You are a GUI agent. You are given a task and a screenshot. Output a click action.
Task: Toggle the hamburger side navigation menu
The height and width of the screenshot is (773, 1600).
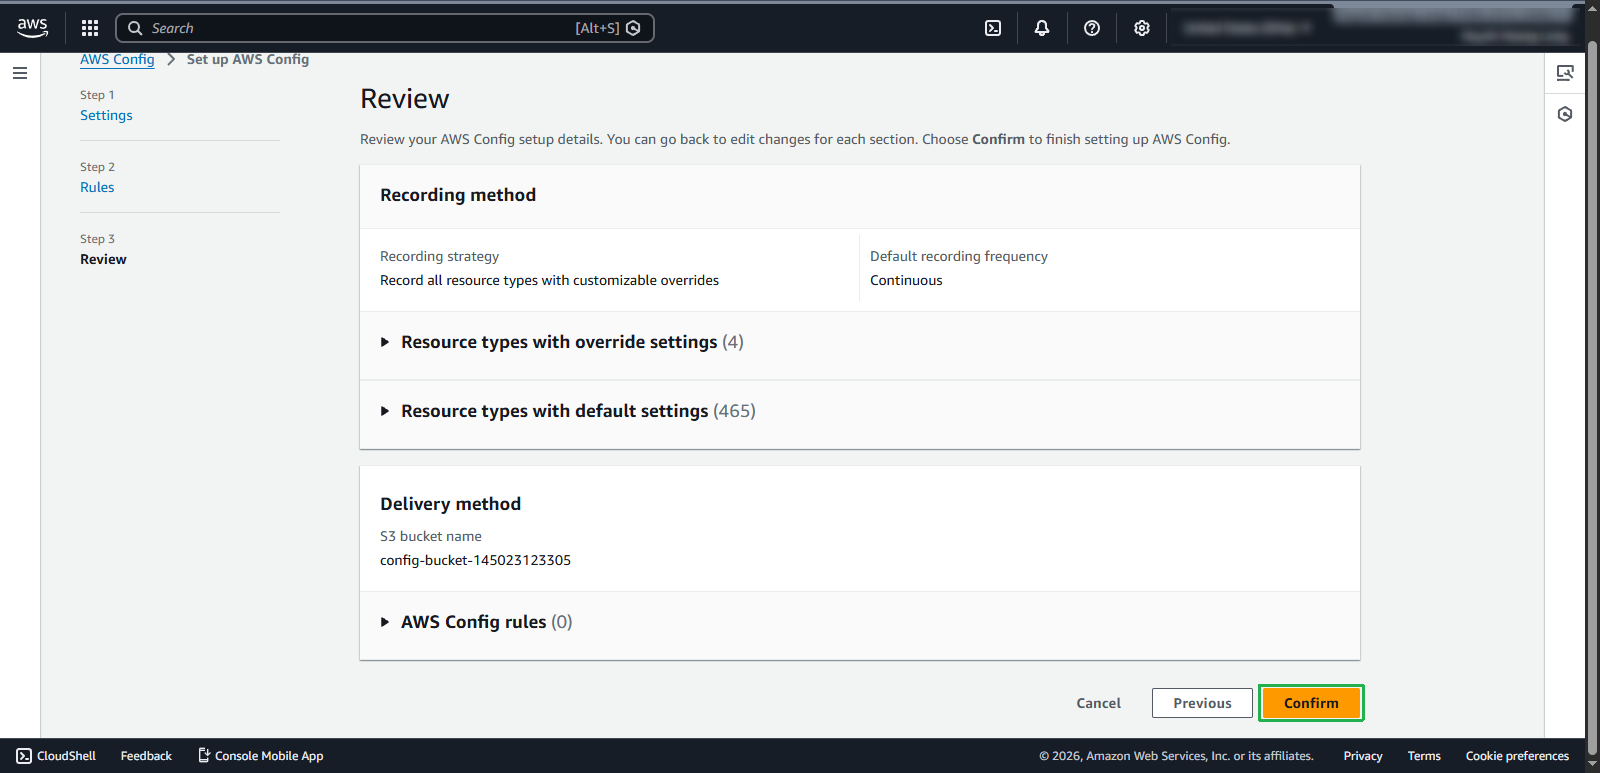(x=20, y=73)
